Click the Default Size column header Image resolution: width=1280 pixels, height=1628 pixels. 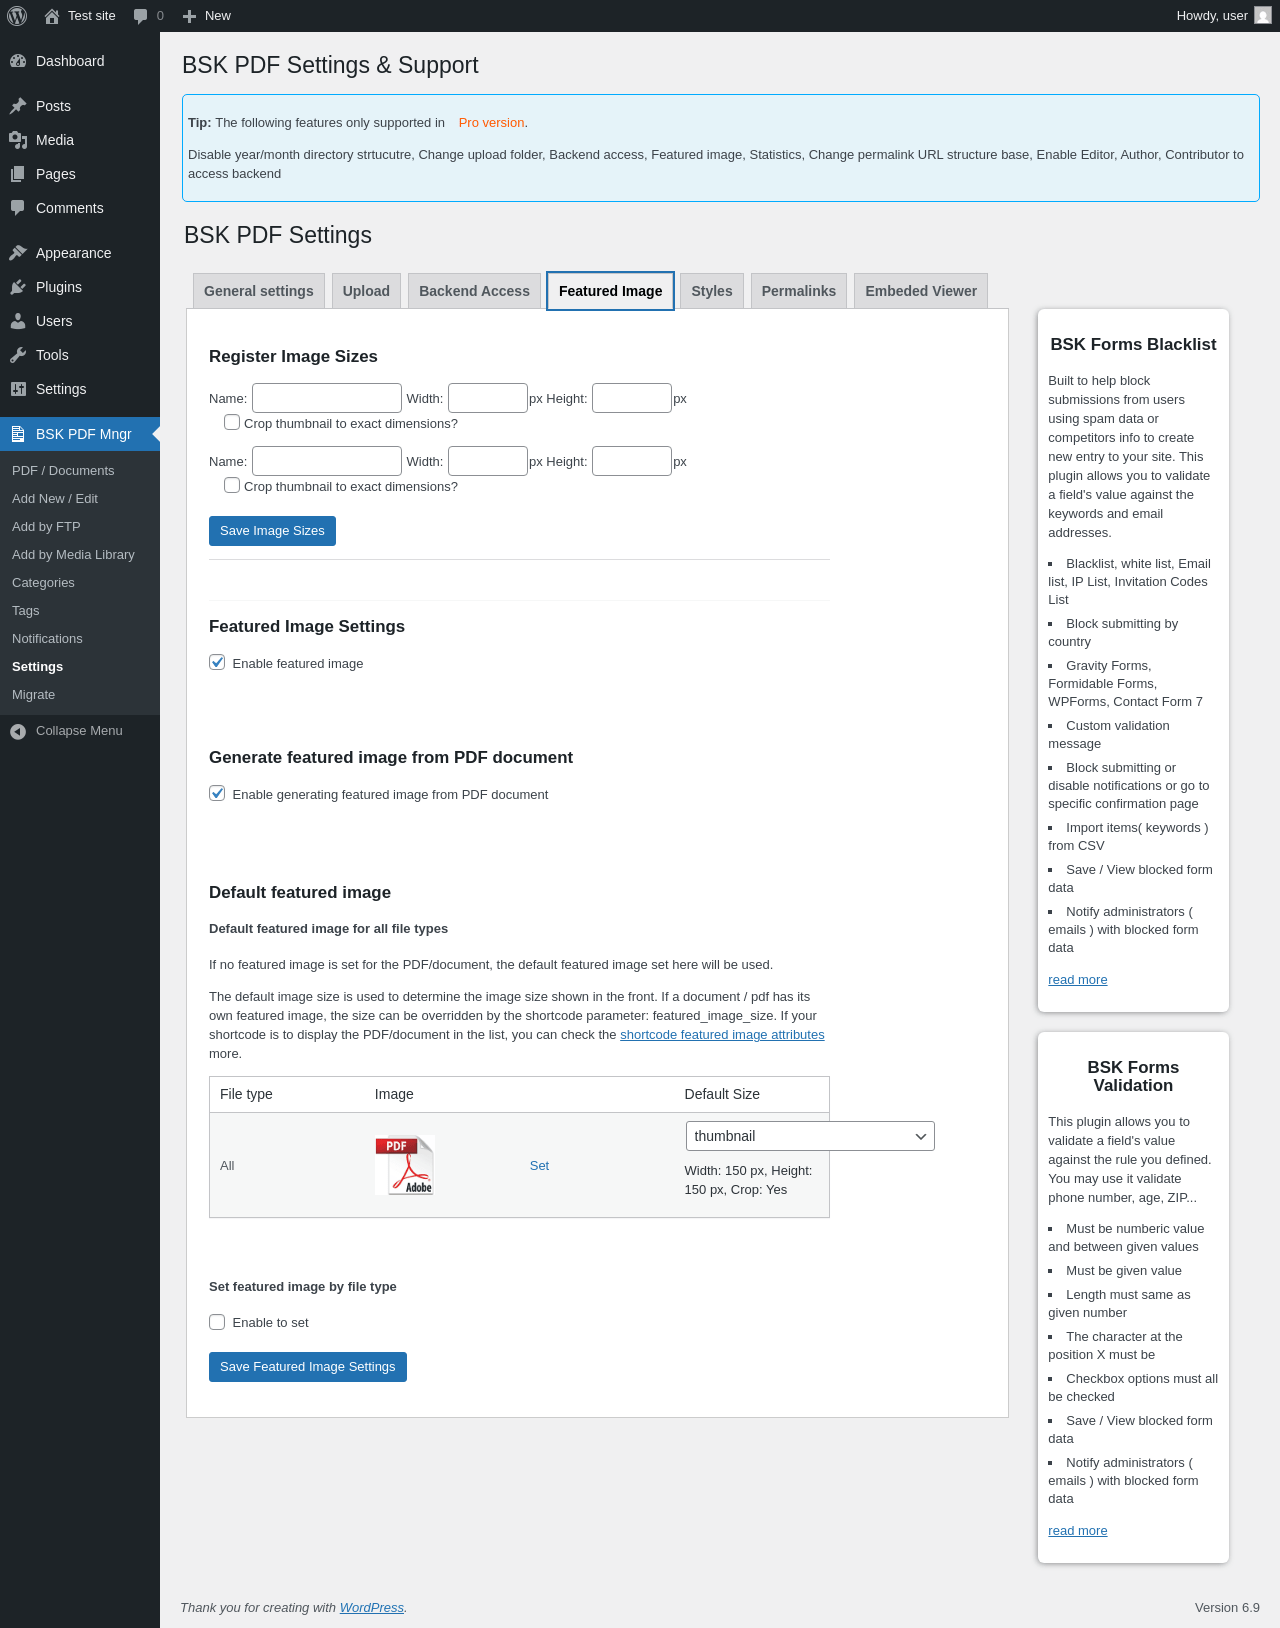pyautogui.click(x=722, y=1094)
